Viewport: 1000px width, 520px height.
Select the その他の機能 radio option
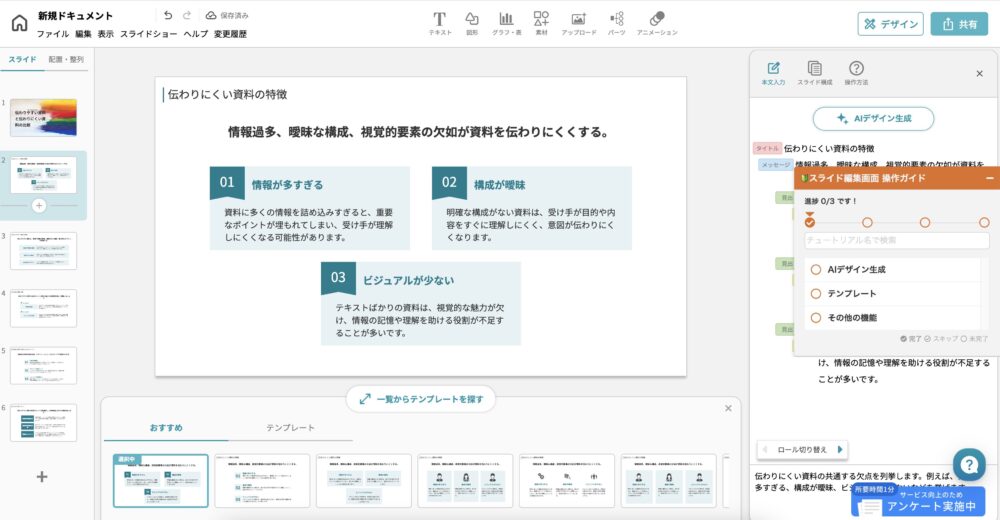[x=816, y=317]
